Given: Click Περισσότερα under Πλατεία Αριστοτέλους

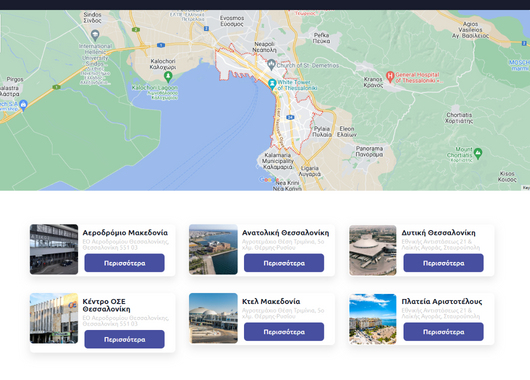Looking at the screenshot, I should pos(443,332).
